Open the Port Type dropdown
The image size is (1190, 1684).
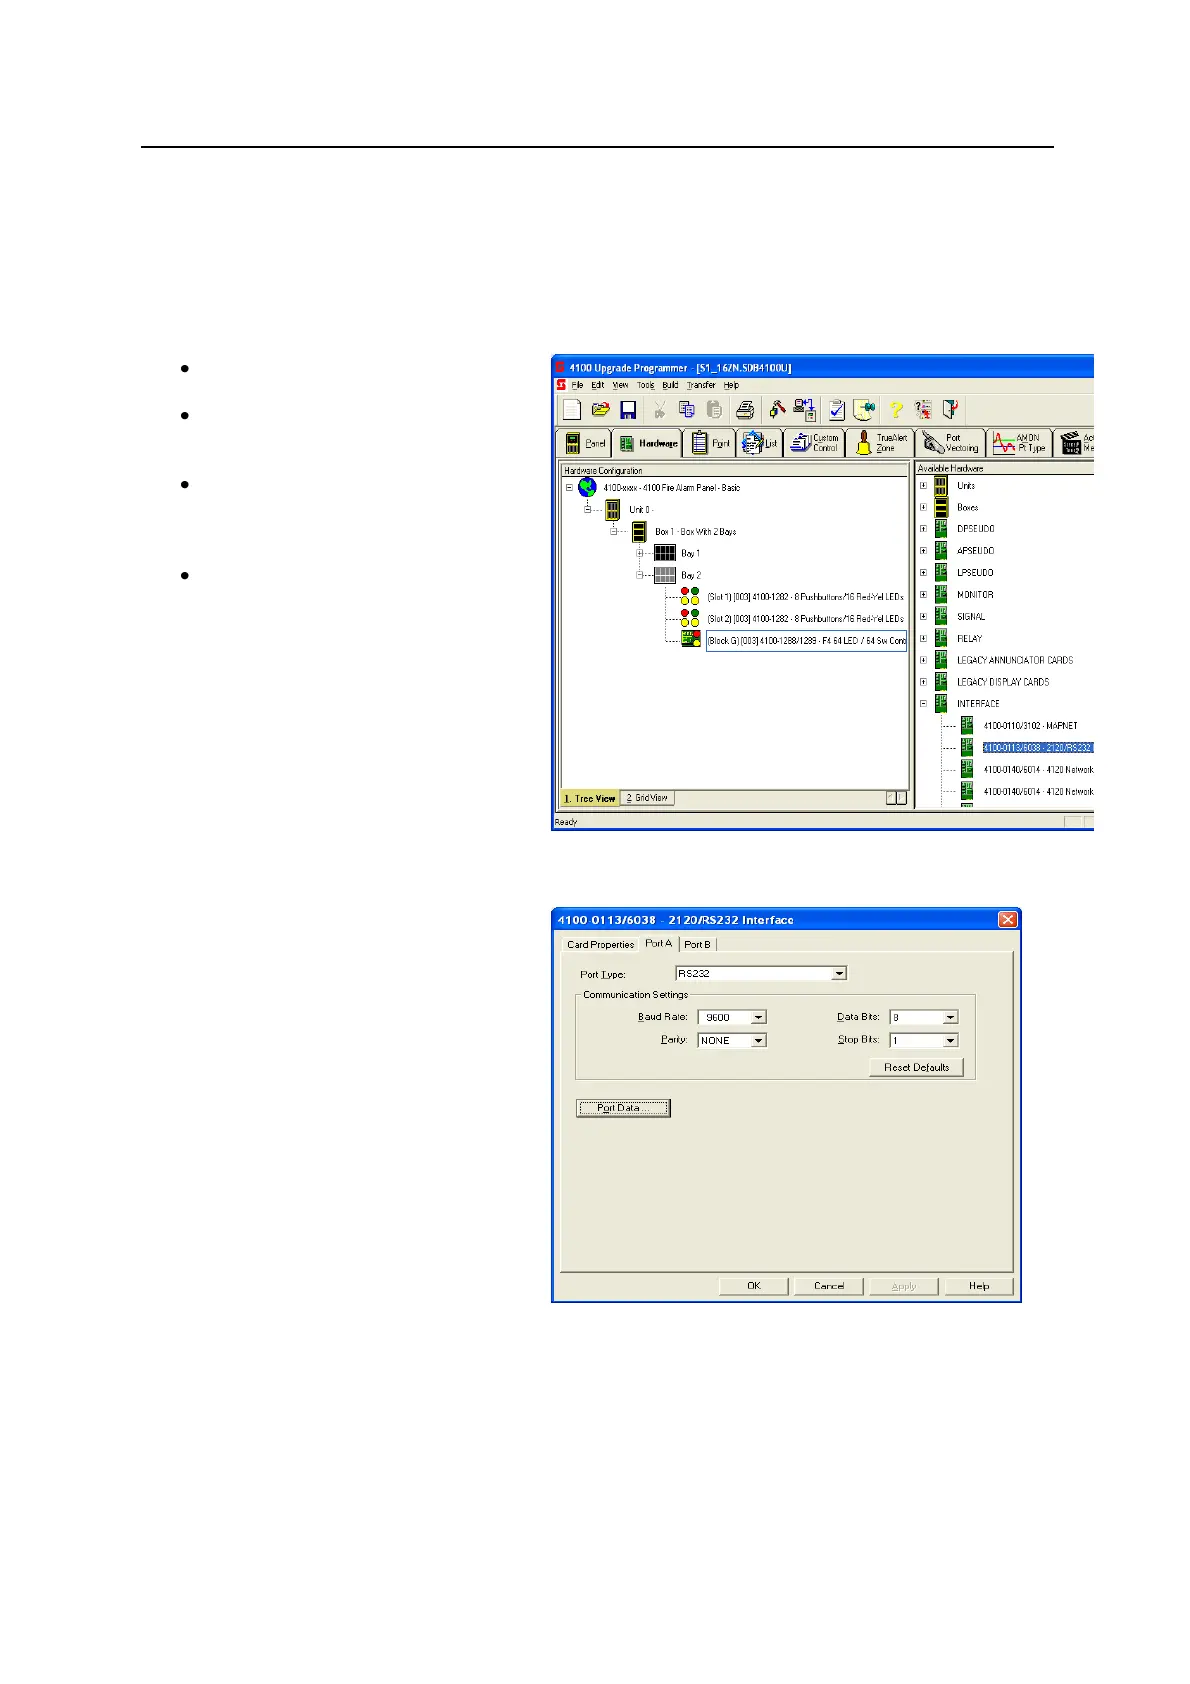(839, 973)
